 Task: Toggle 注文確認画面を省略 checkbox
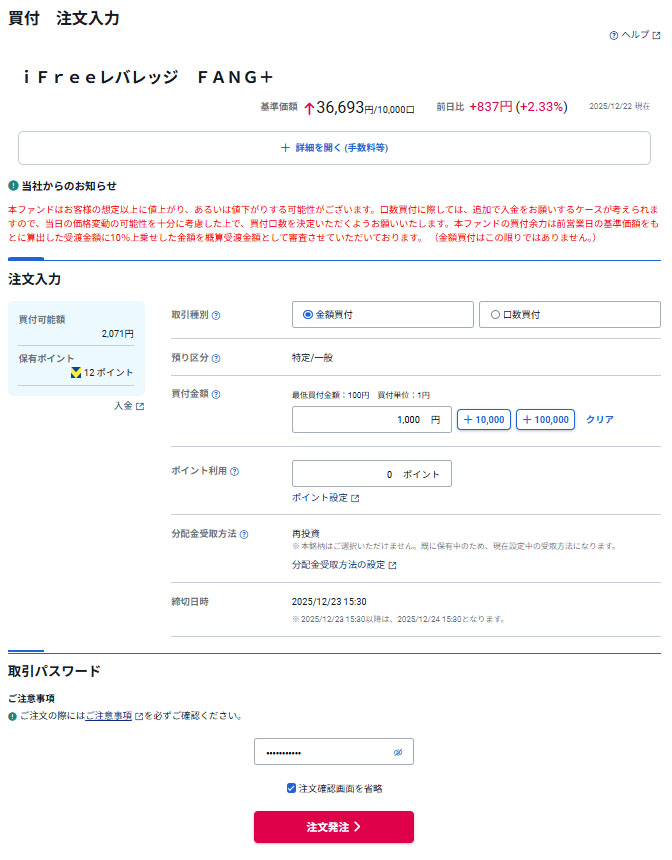point(291,788)
